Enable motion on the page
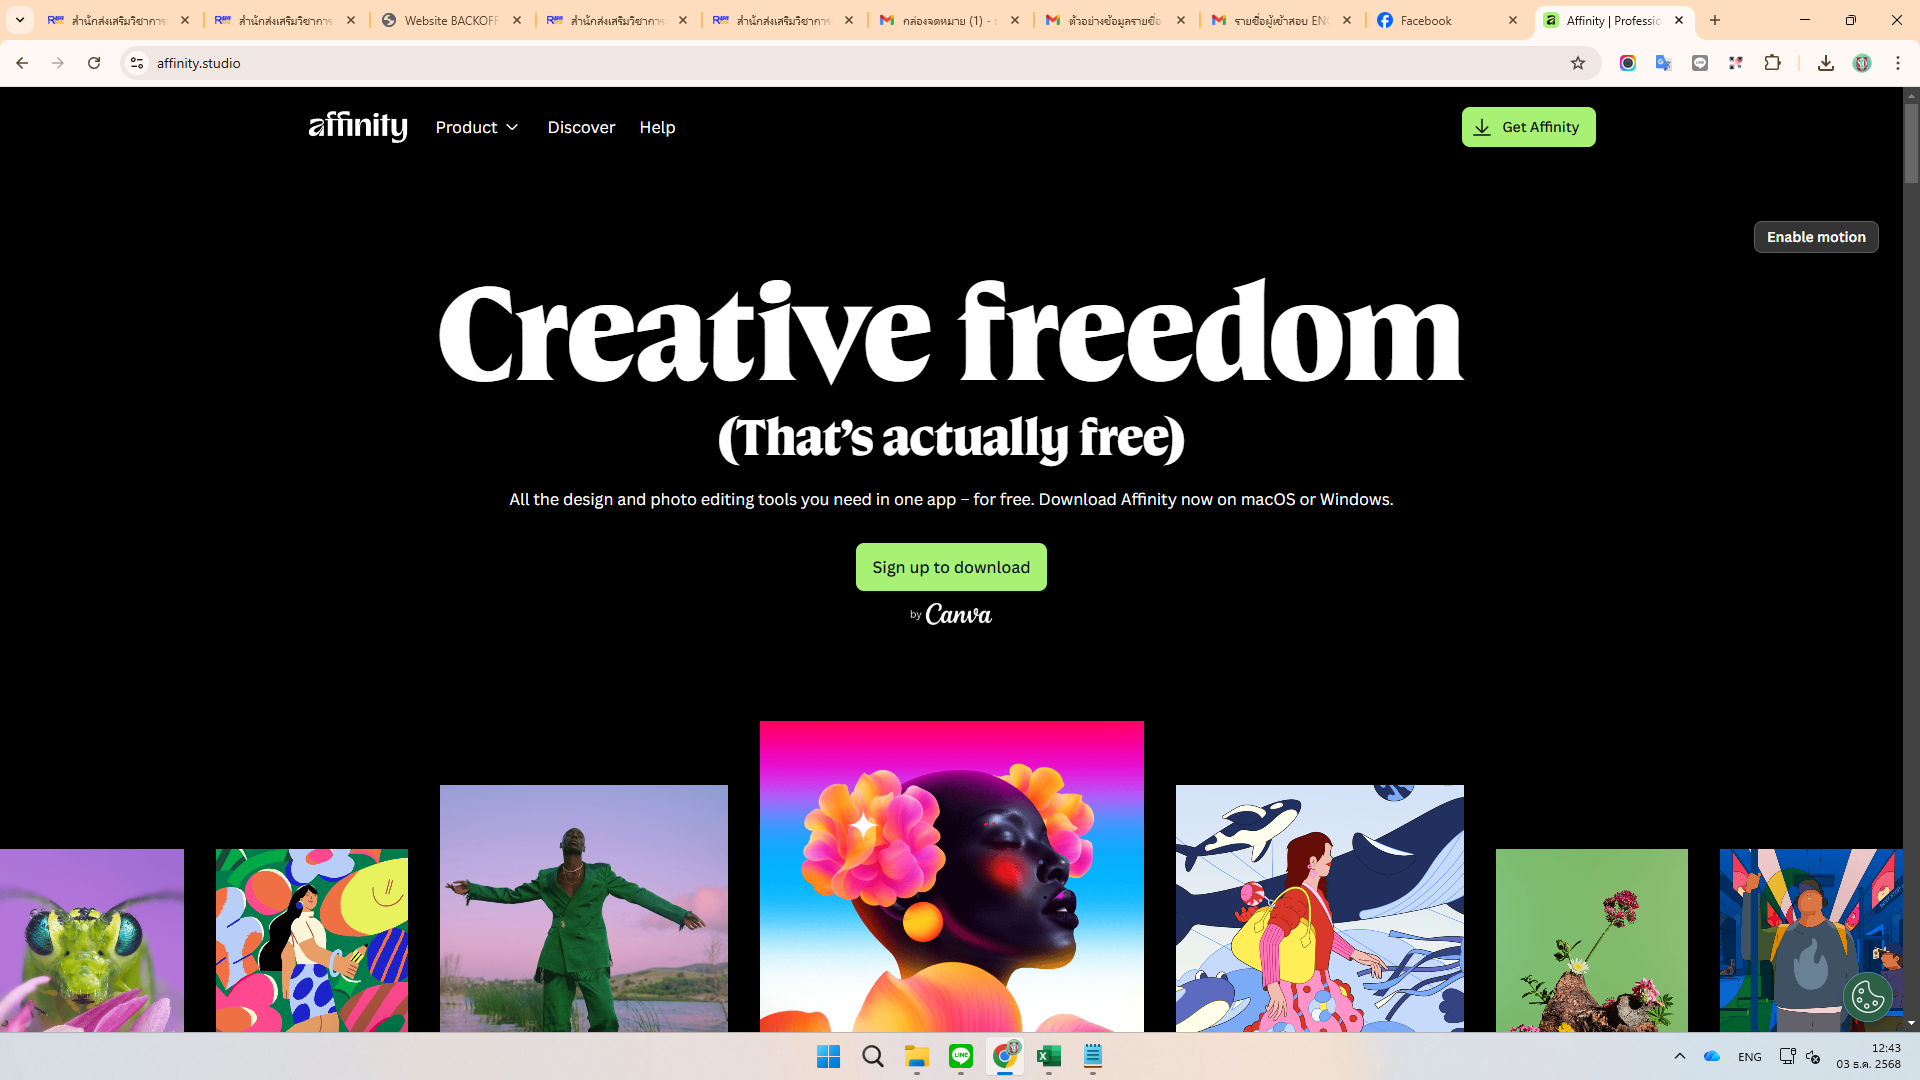The width and height of the screenshot is (1920, 1080). point(1816,237)
